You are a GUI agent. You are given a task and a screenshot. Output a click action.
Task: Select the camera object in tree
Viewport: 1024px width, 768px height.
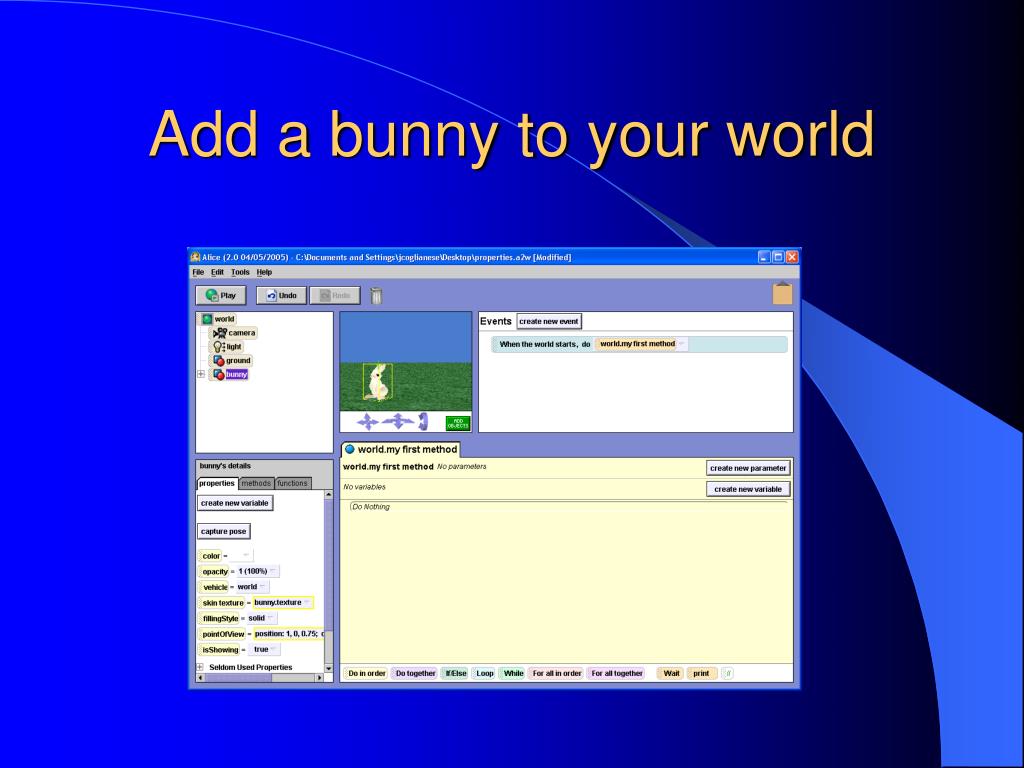pos(234,332)
